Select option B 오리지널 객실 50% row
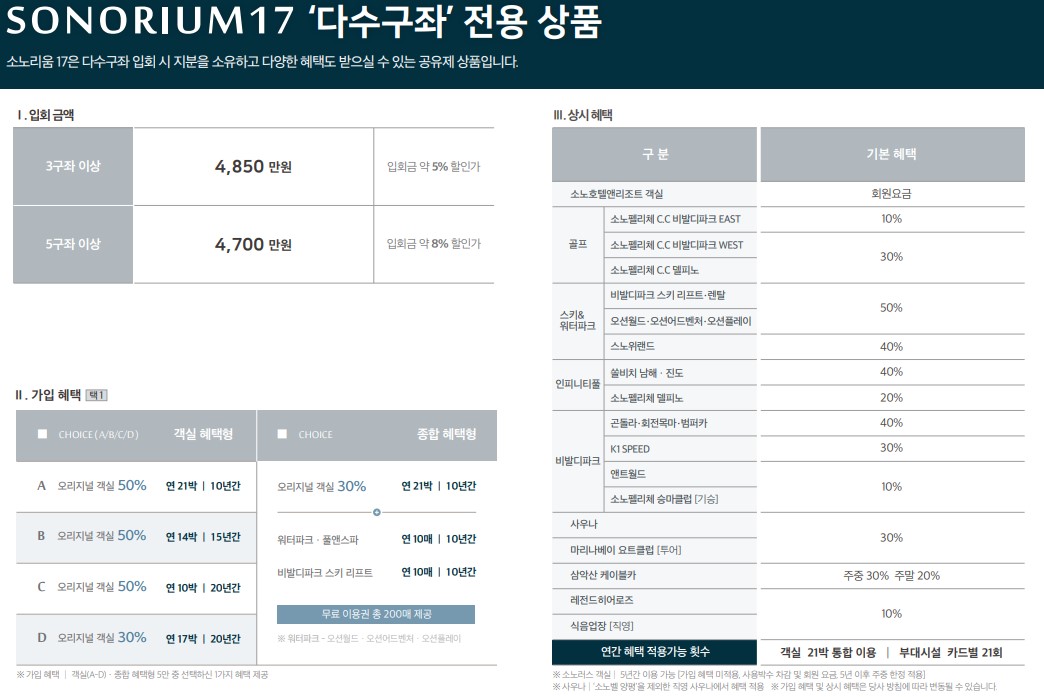The height and width of the screenshot is (697, 1044). pyautogui.click(x=136, y=537)
